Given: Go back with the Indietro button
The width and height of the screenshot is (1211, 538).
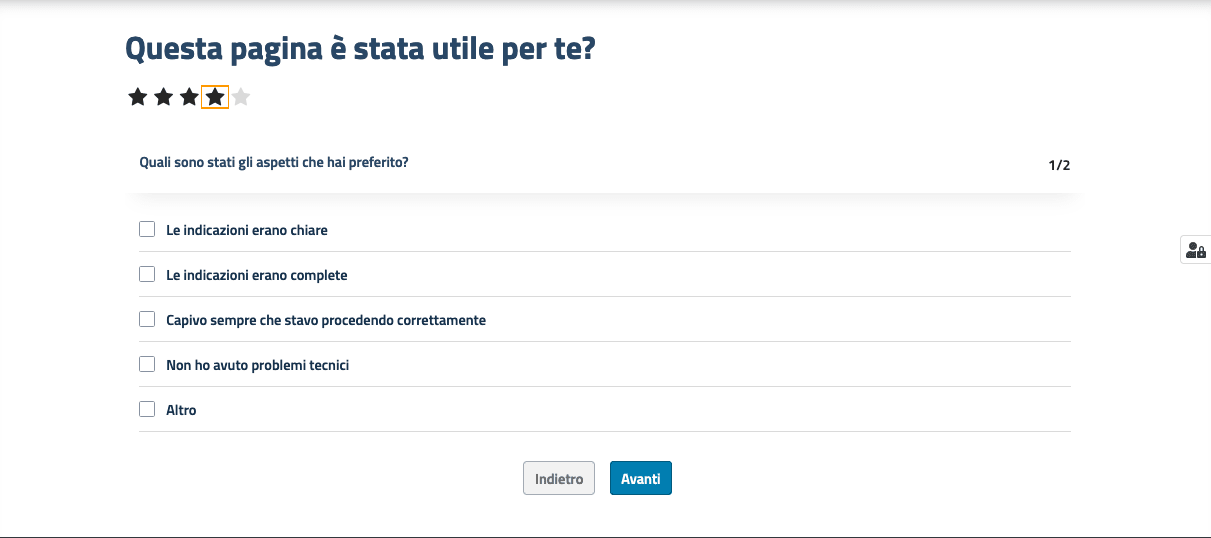Looking at the screenshot, I should pos(559,478).
